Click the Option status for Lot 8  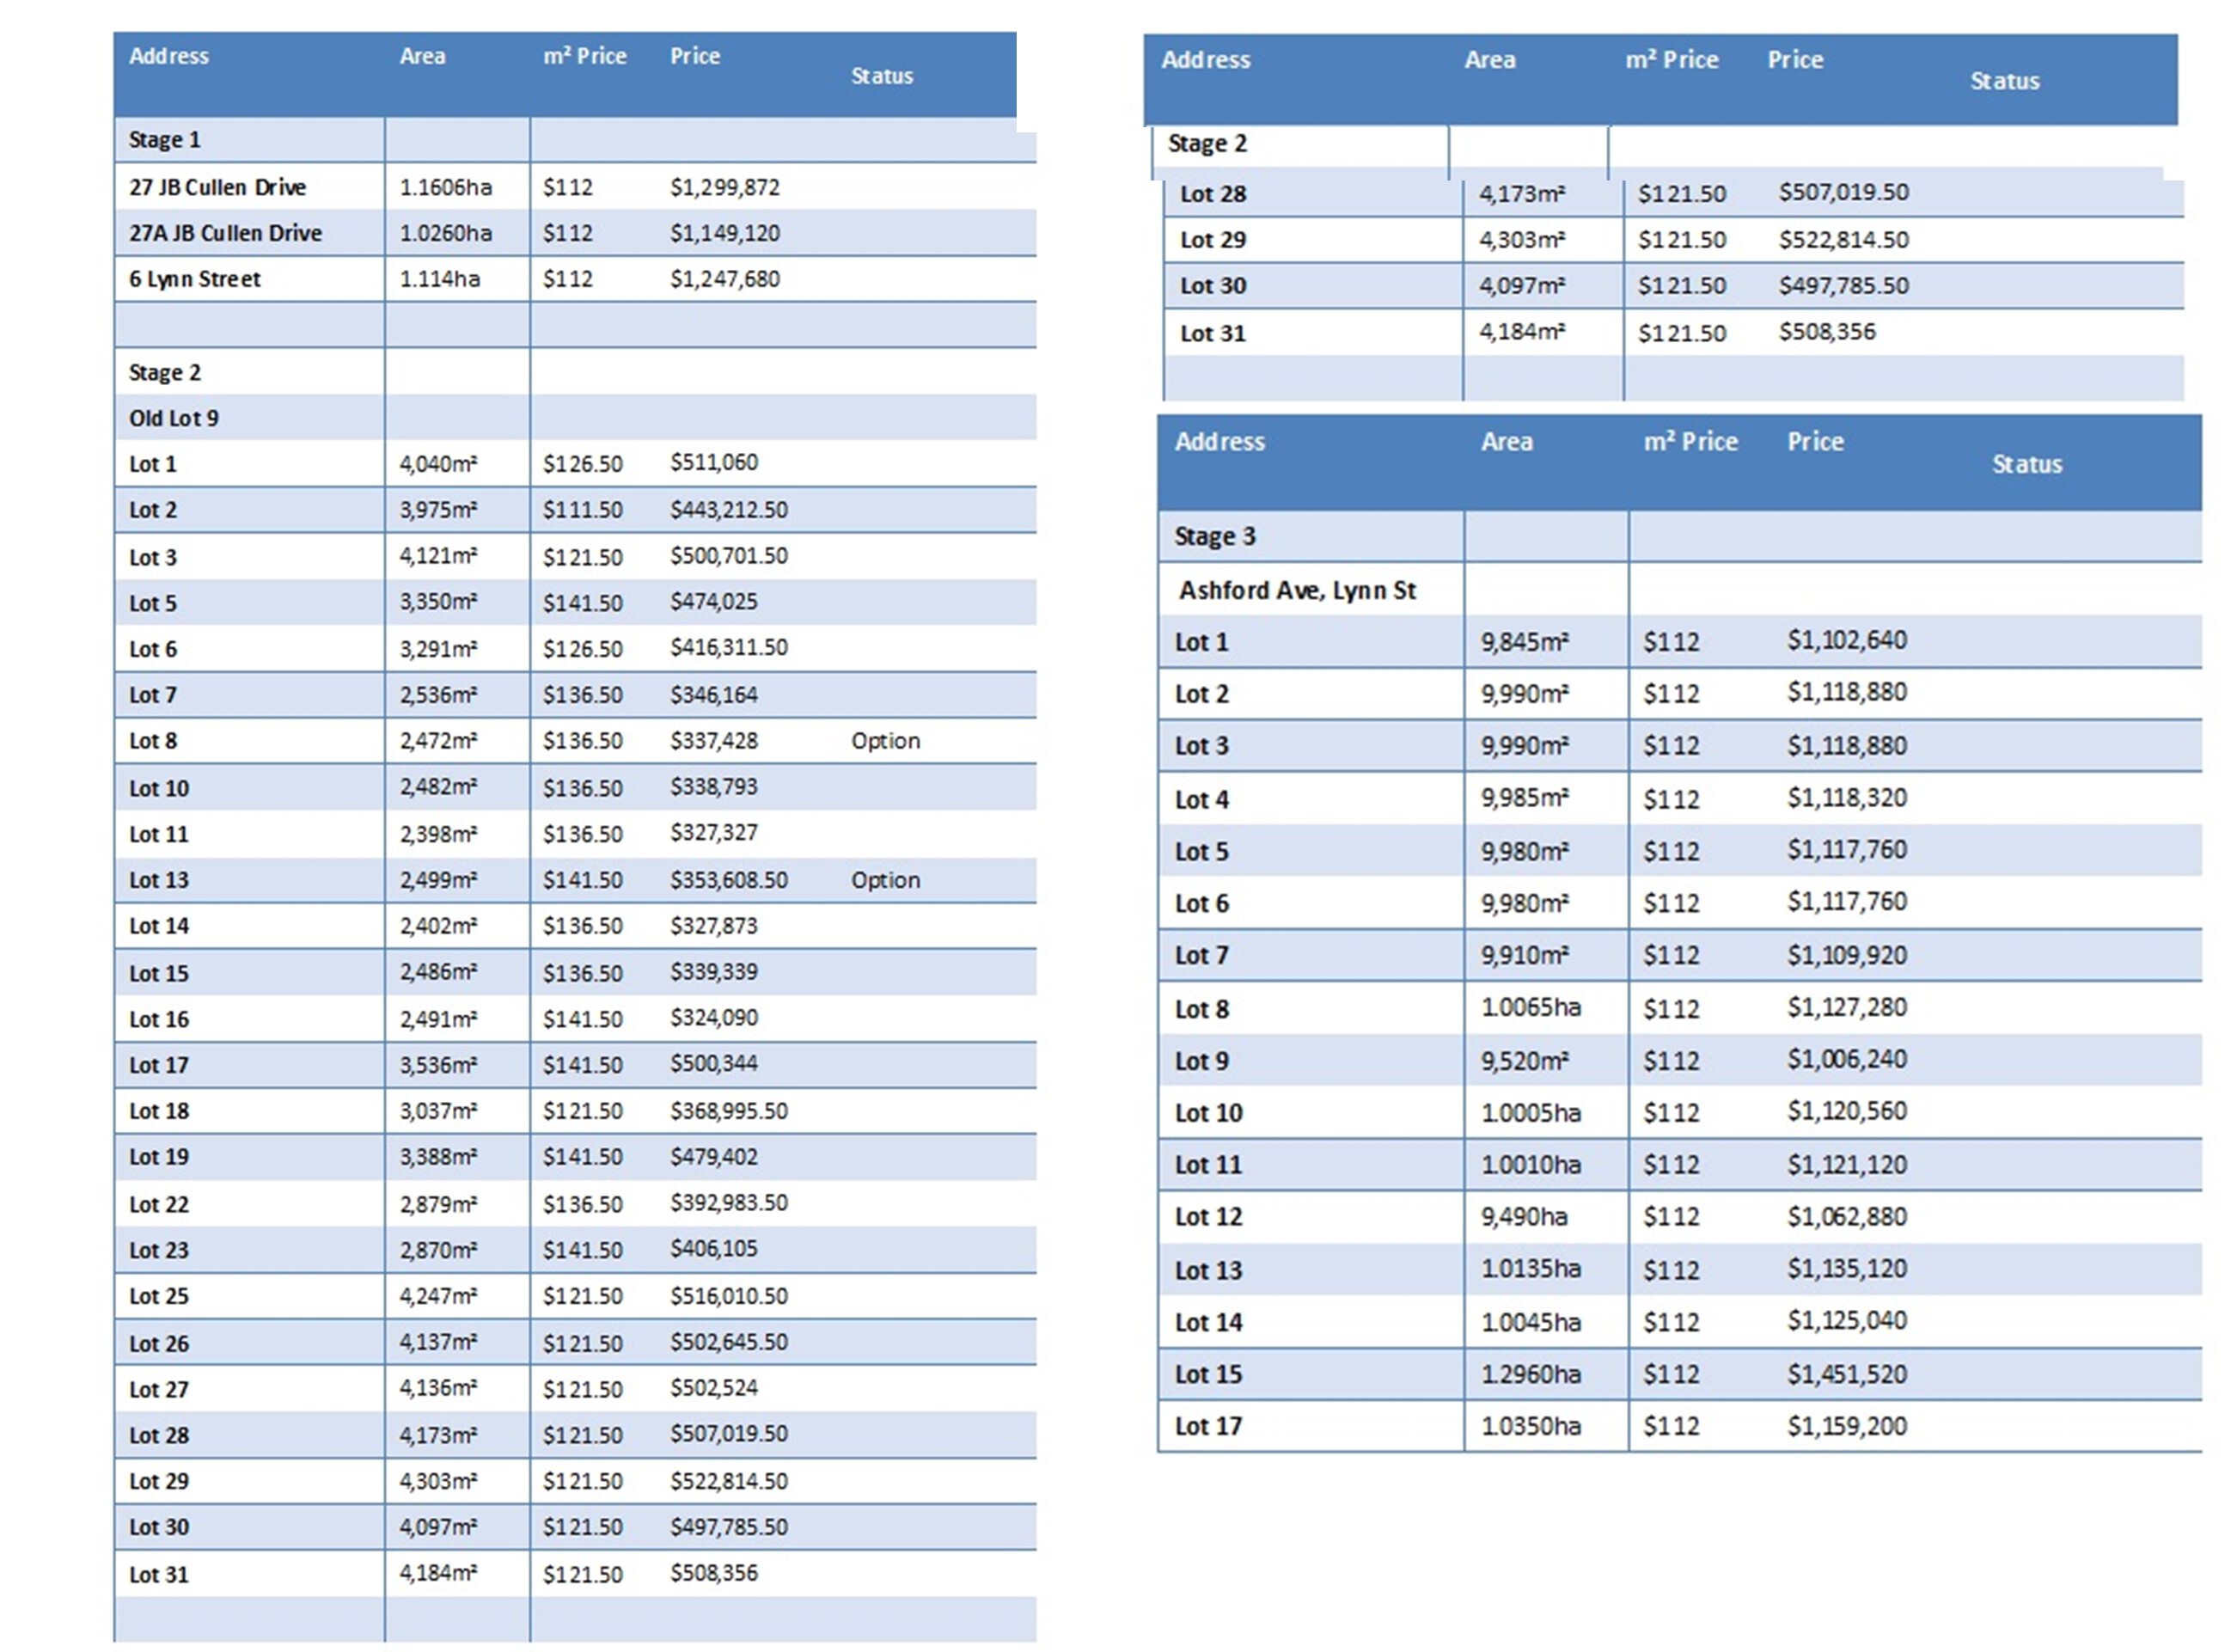[x=885, y=741]
